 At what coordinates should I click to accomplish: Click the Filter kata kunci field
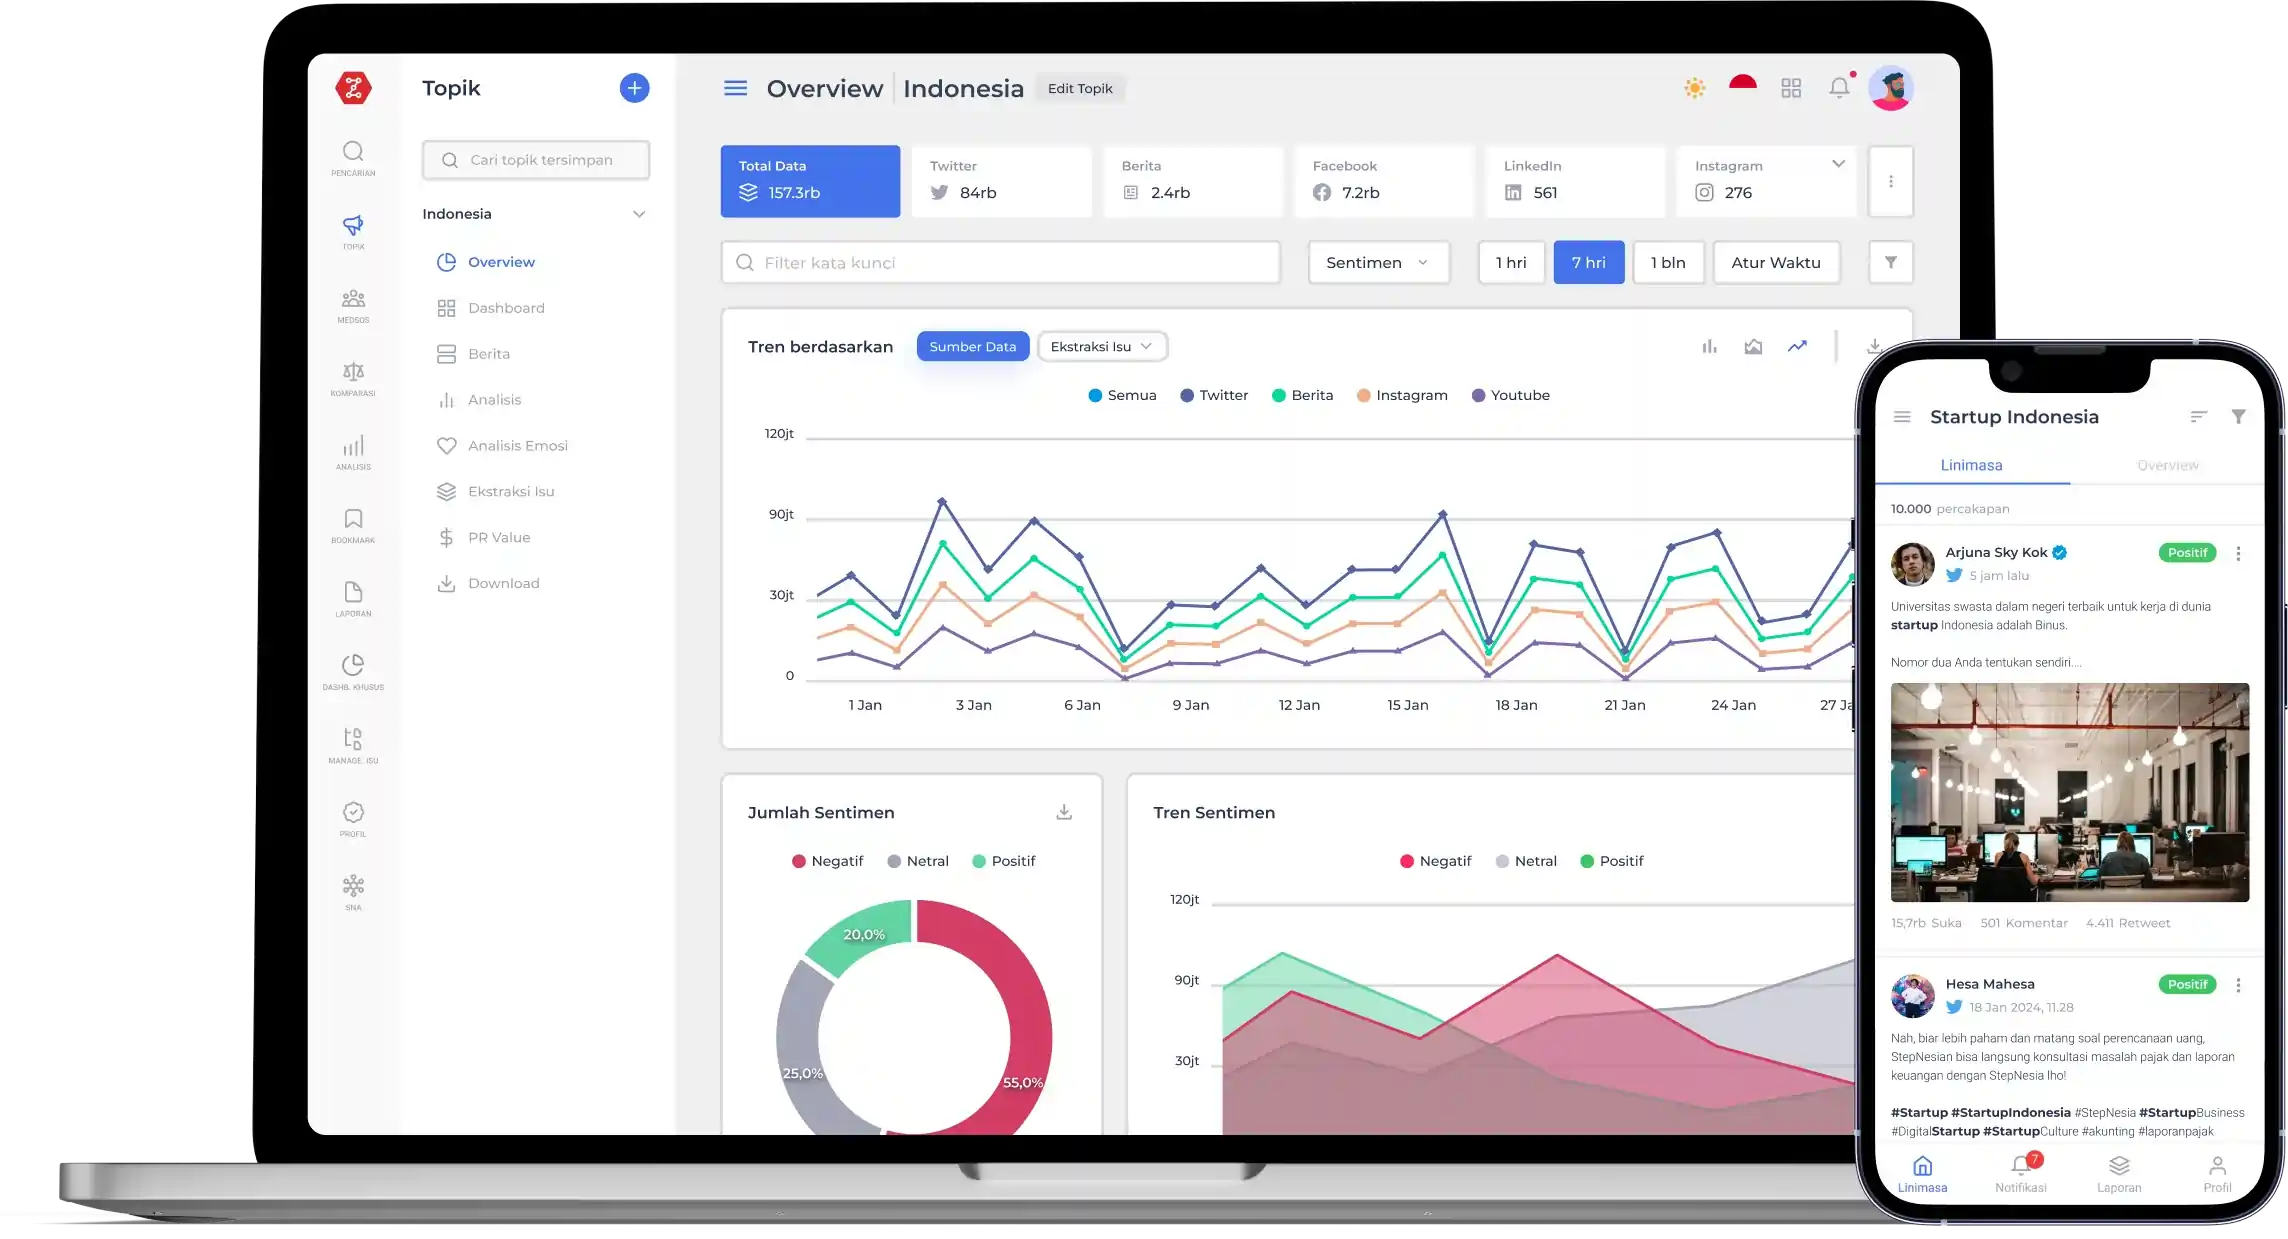pos(1000,263)
